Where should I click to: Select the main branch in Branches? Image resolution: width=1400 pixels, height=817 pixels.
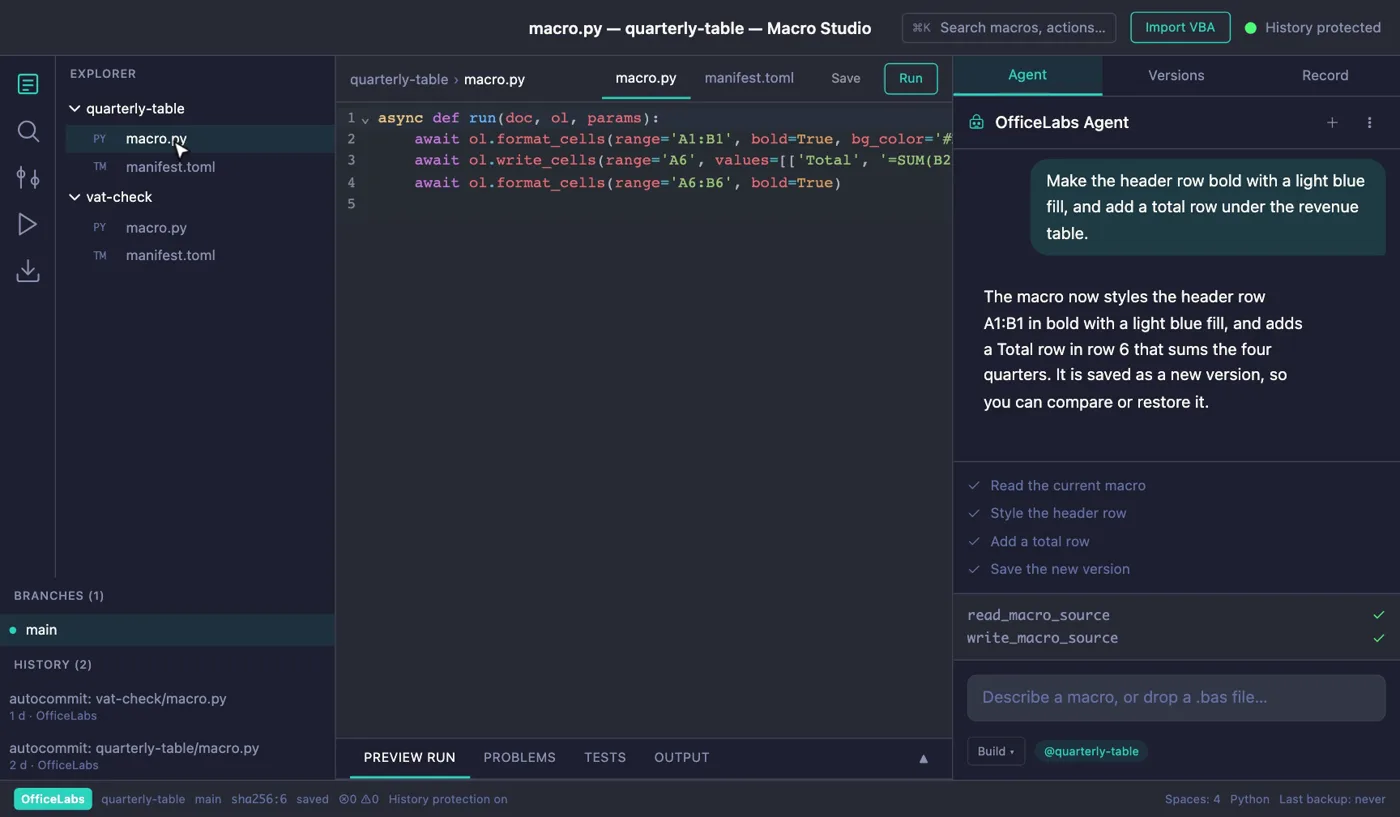pyautogui.click(x=167, y=630)
